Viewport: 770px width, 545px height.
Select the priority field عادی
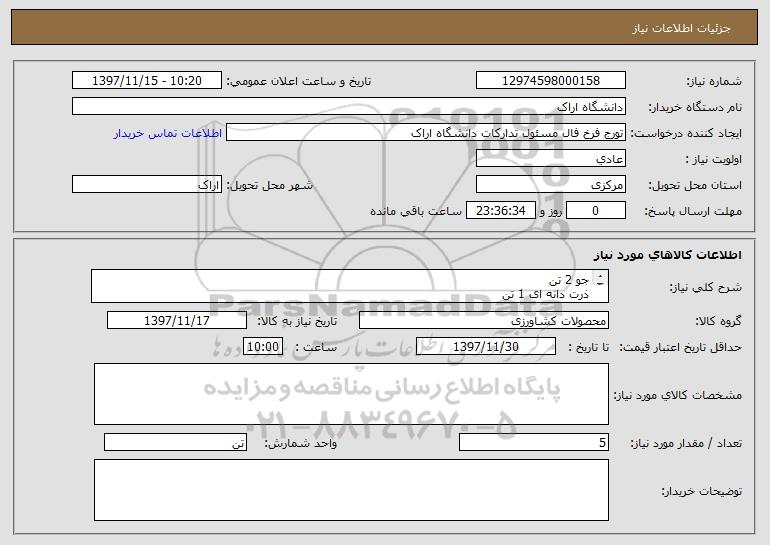click(x=550, y=159)
